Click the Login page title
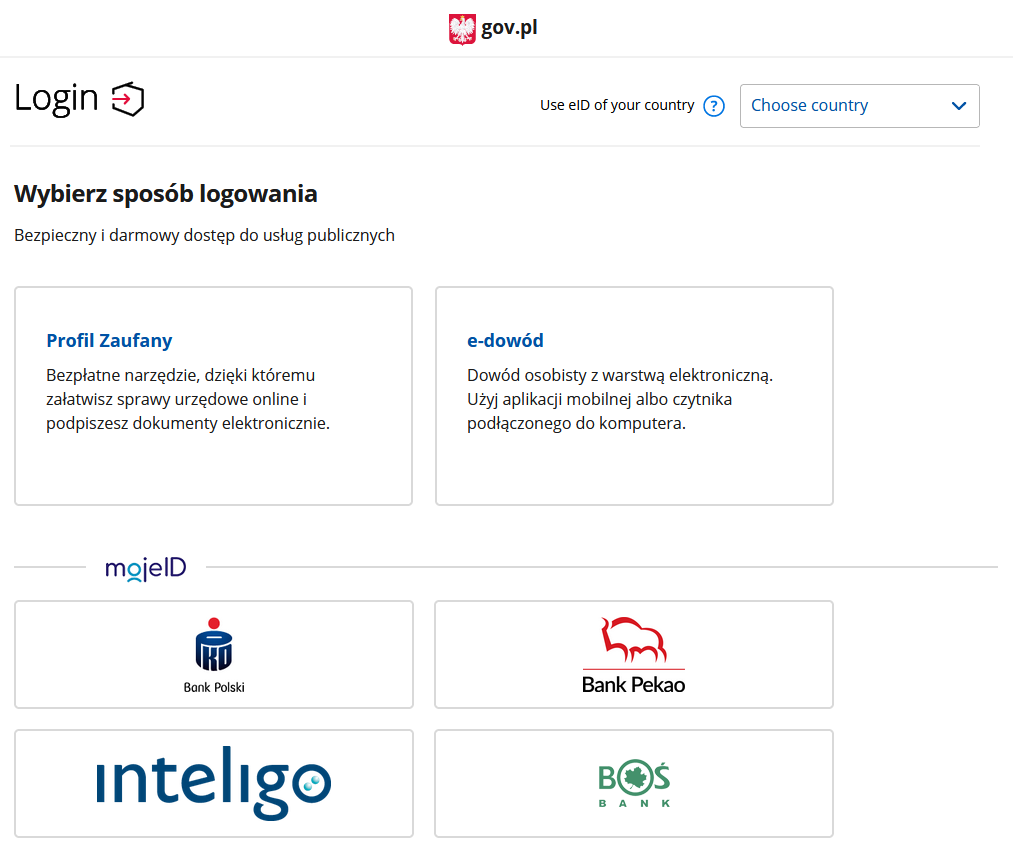1013x843 pixels. point(56,98)
